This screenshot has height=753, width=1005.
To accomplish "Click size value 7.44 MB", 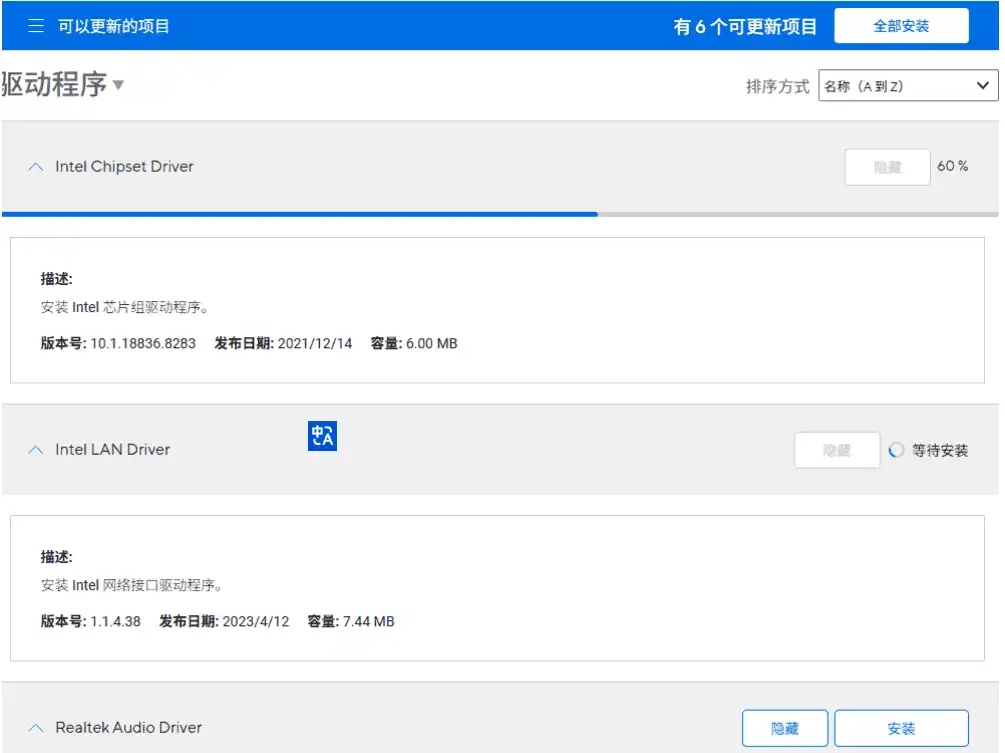I will (x=369, y=622).
